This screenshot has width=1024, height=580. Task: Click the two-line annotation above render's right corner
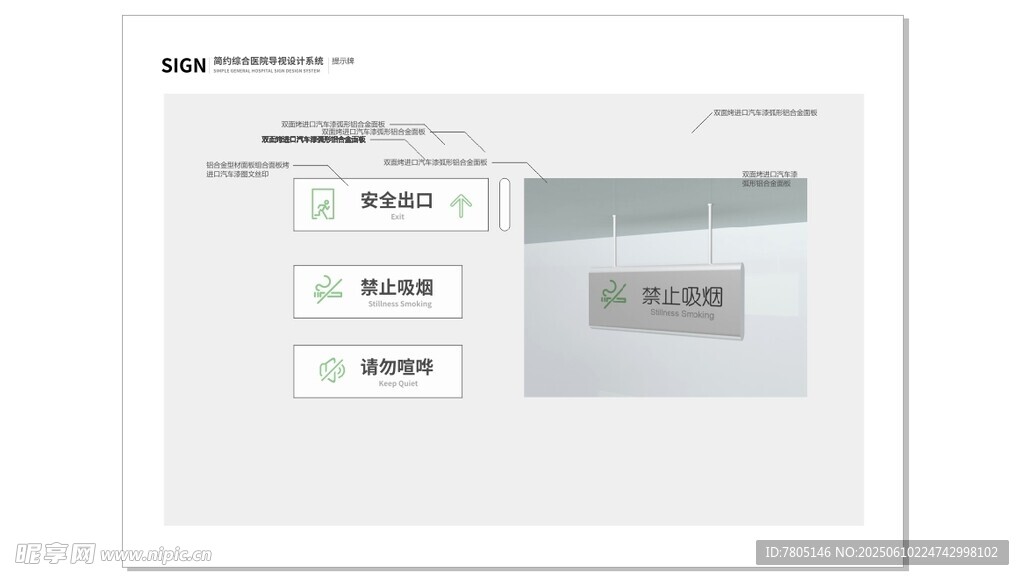coord(769,179)
